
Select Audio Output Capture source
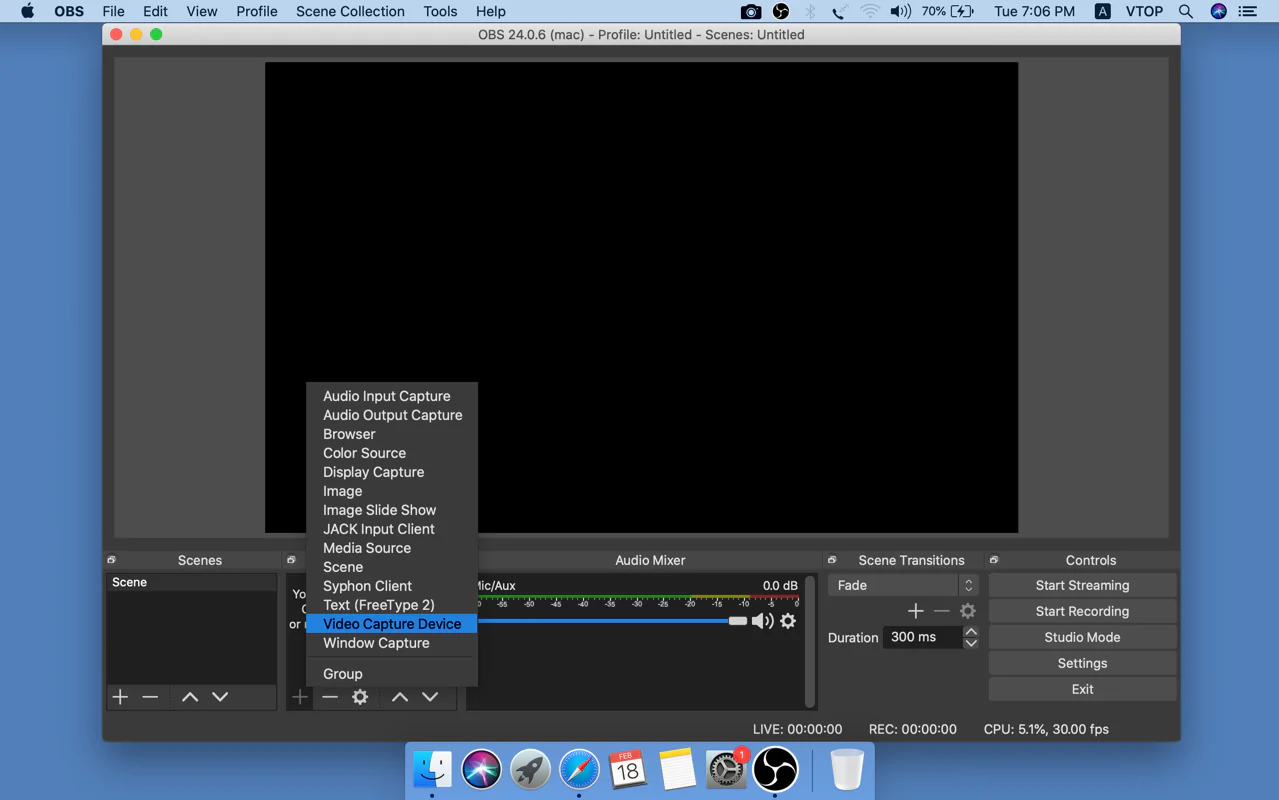click(x=392, y=415)
